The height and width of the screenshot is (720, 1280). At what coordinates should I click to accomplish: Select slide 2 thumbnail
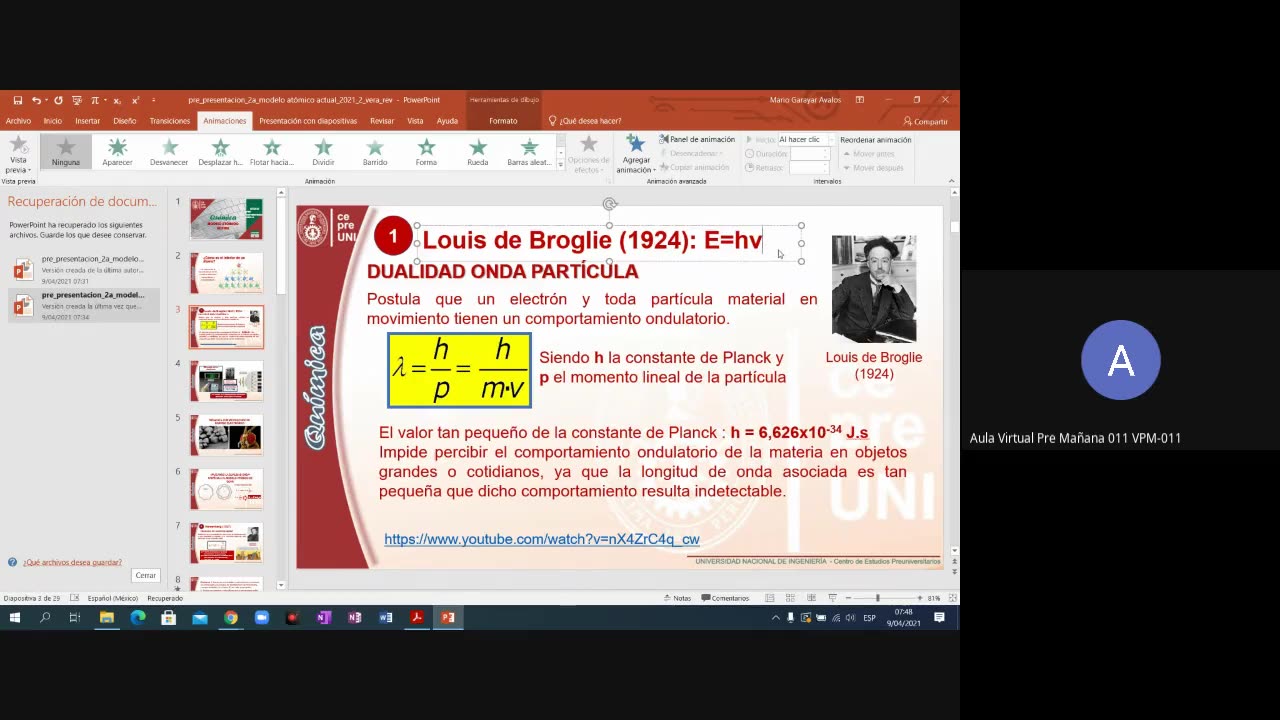(x=227, y=273)
